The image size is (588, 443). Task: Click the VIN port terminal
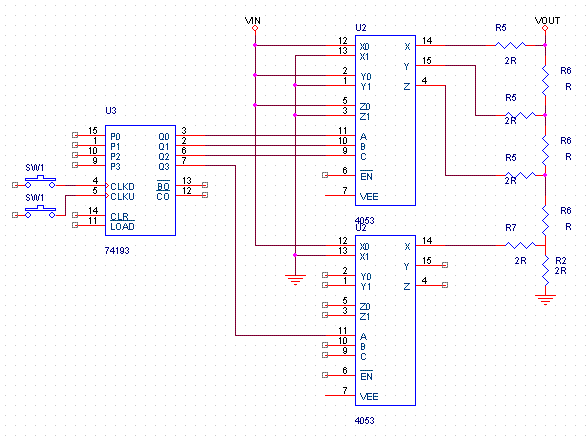pos(255,28)
